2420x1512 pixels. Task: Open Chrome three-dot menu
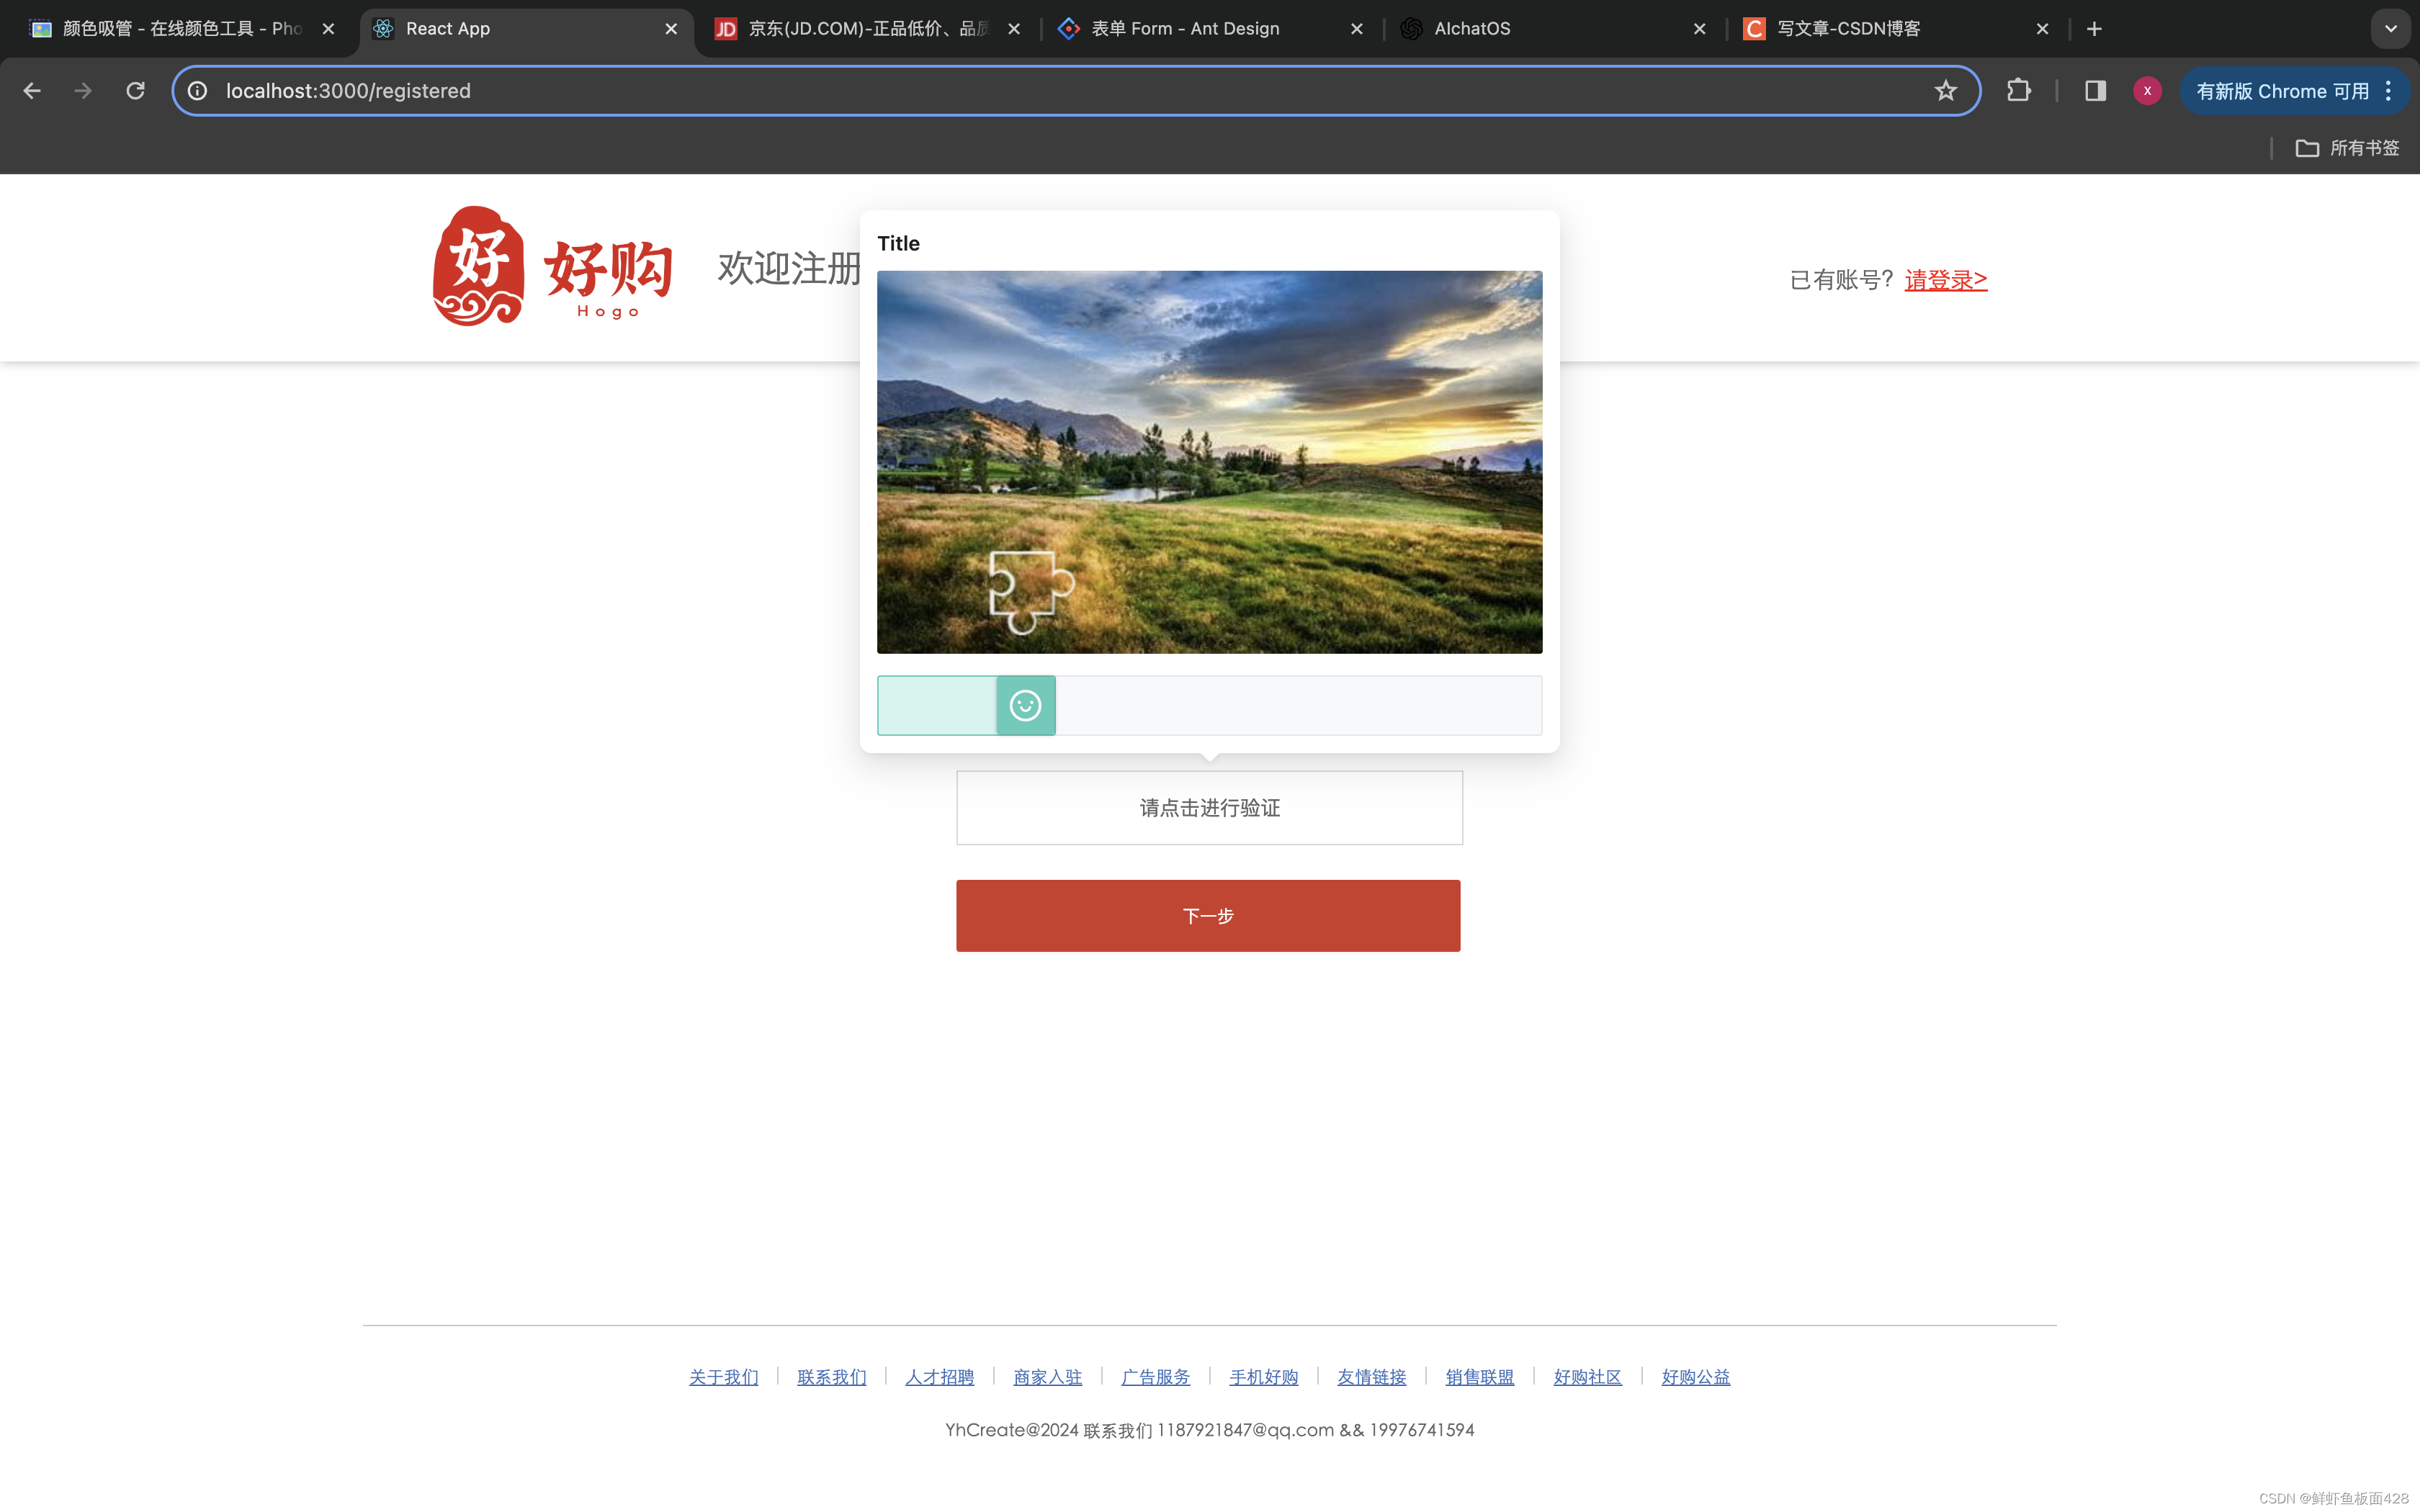(2389, 91)
